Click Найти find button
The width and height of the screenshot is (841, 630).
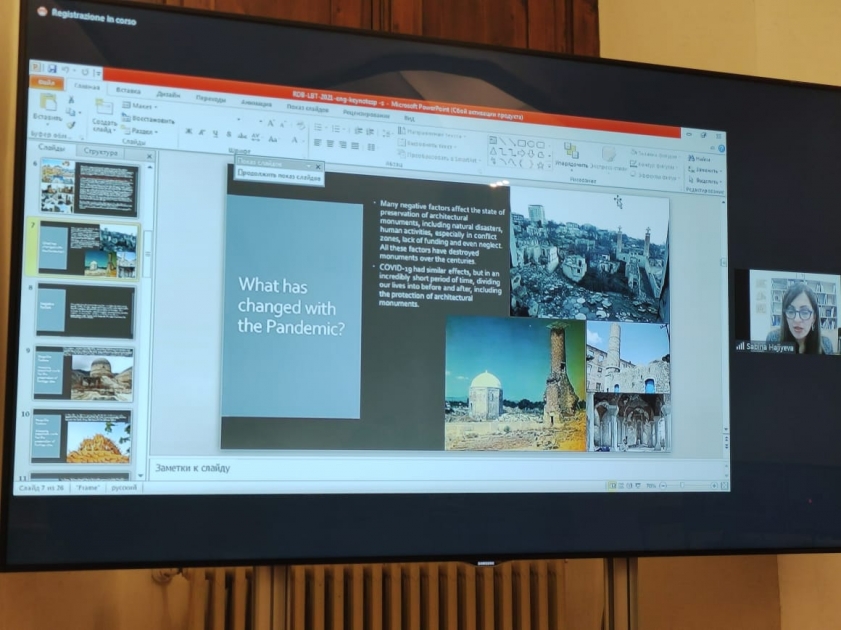coord(700,159)
